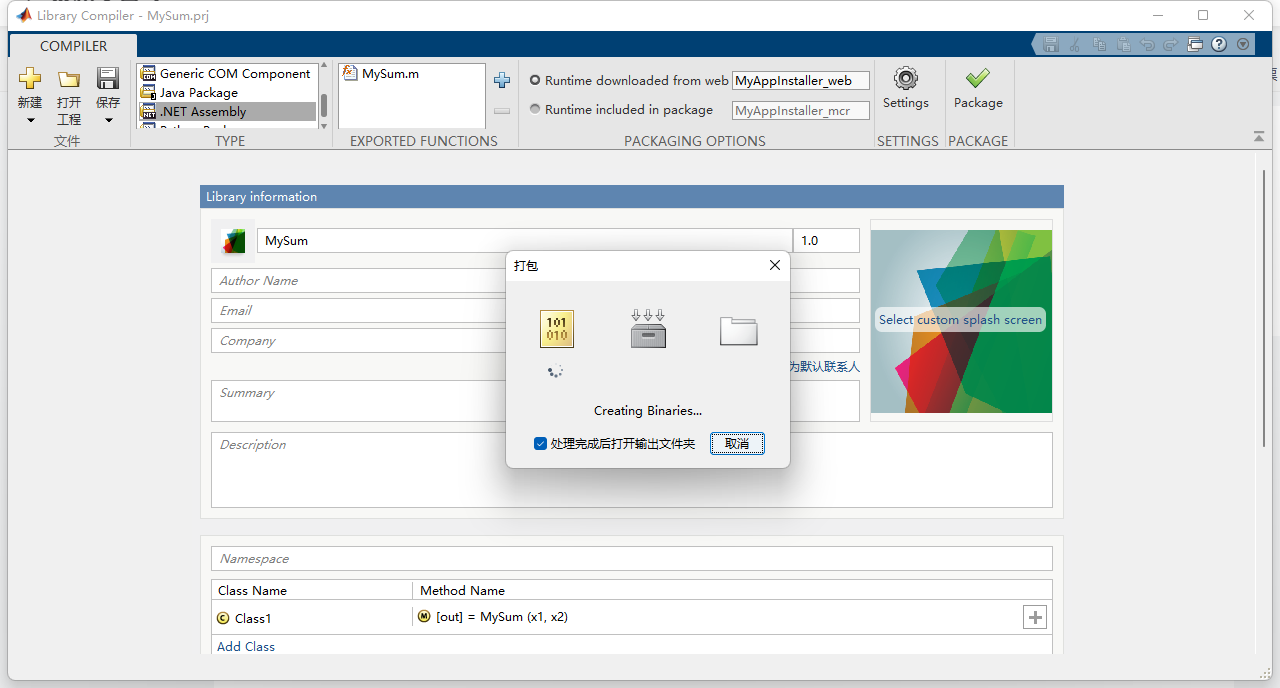Select Generic COM Component type
This screenshot has height=688, width=1280.
227,73
